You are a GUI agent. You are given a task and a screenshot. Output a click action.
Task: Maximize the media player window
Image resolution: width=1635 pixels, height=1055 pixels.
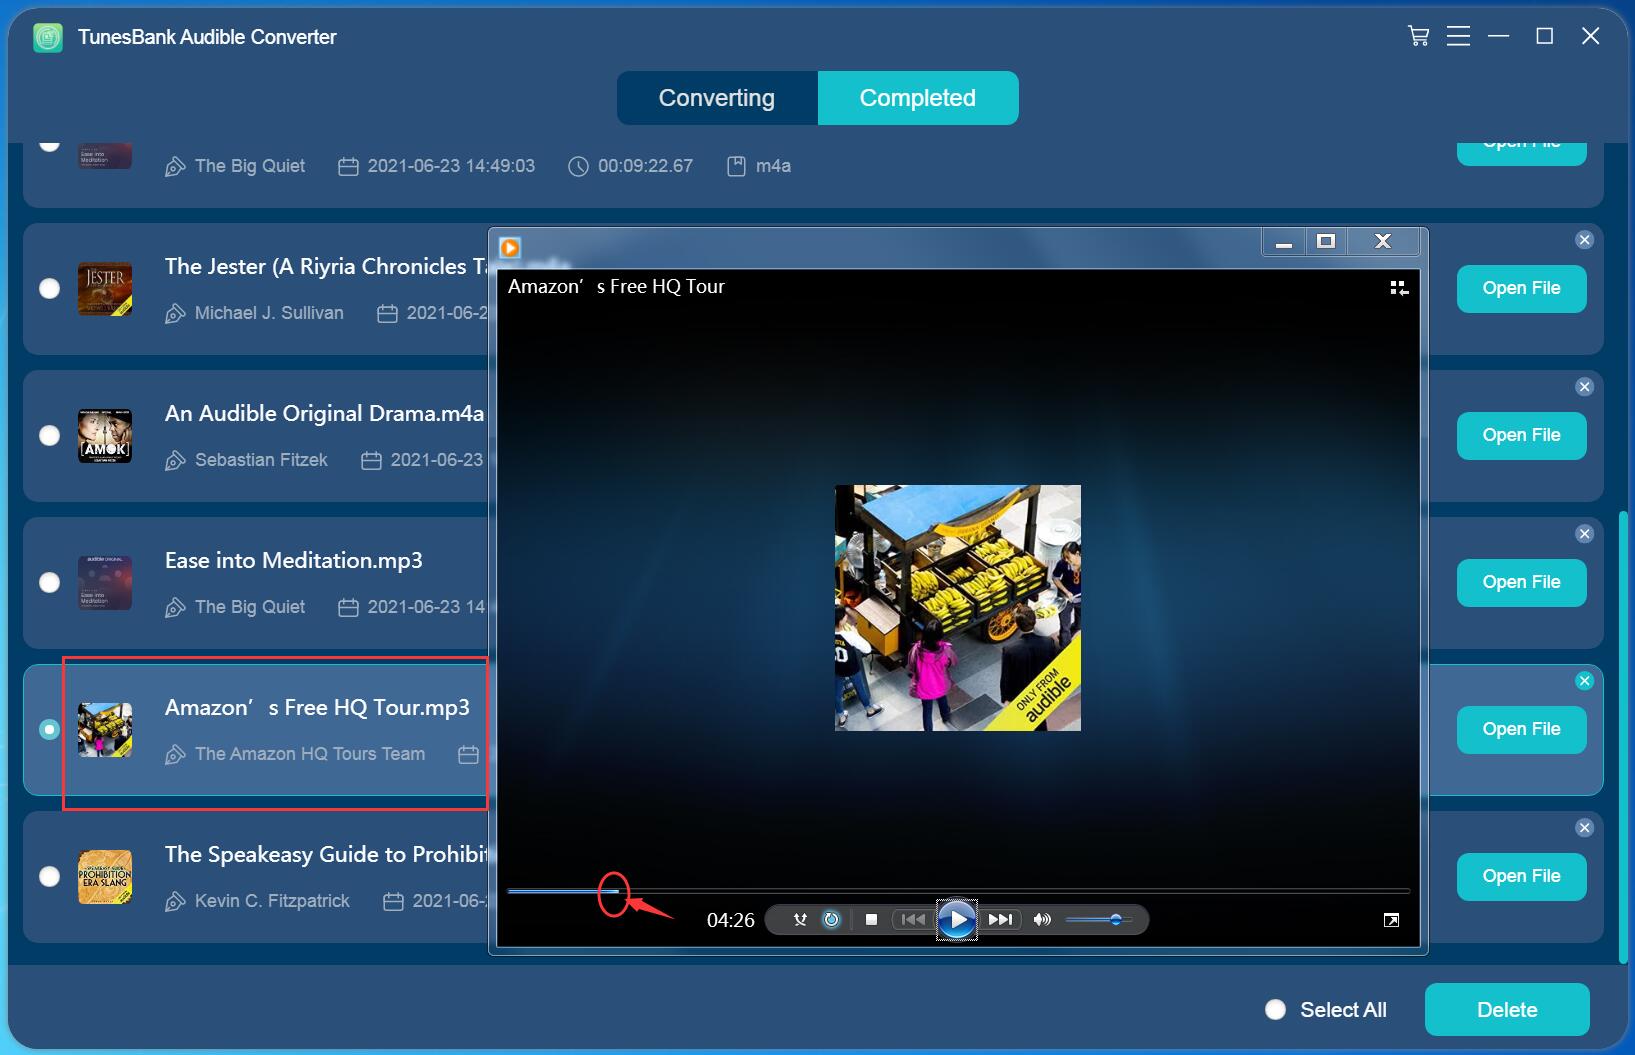pos(1326,242)
